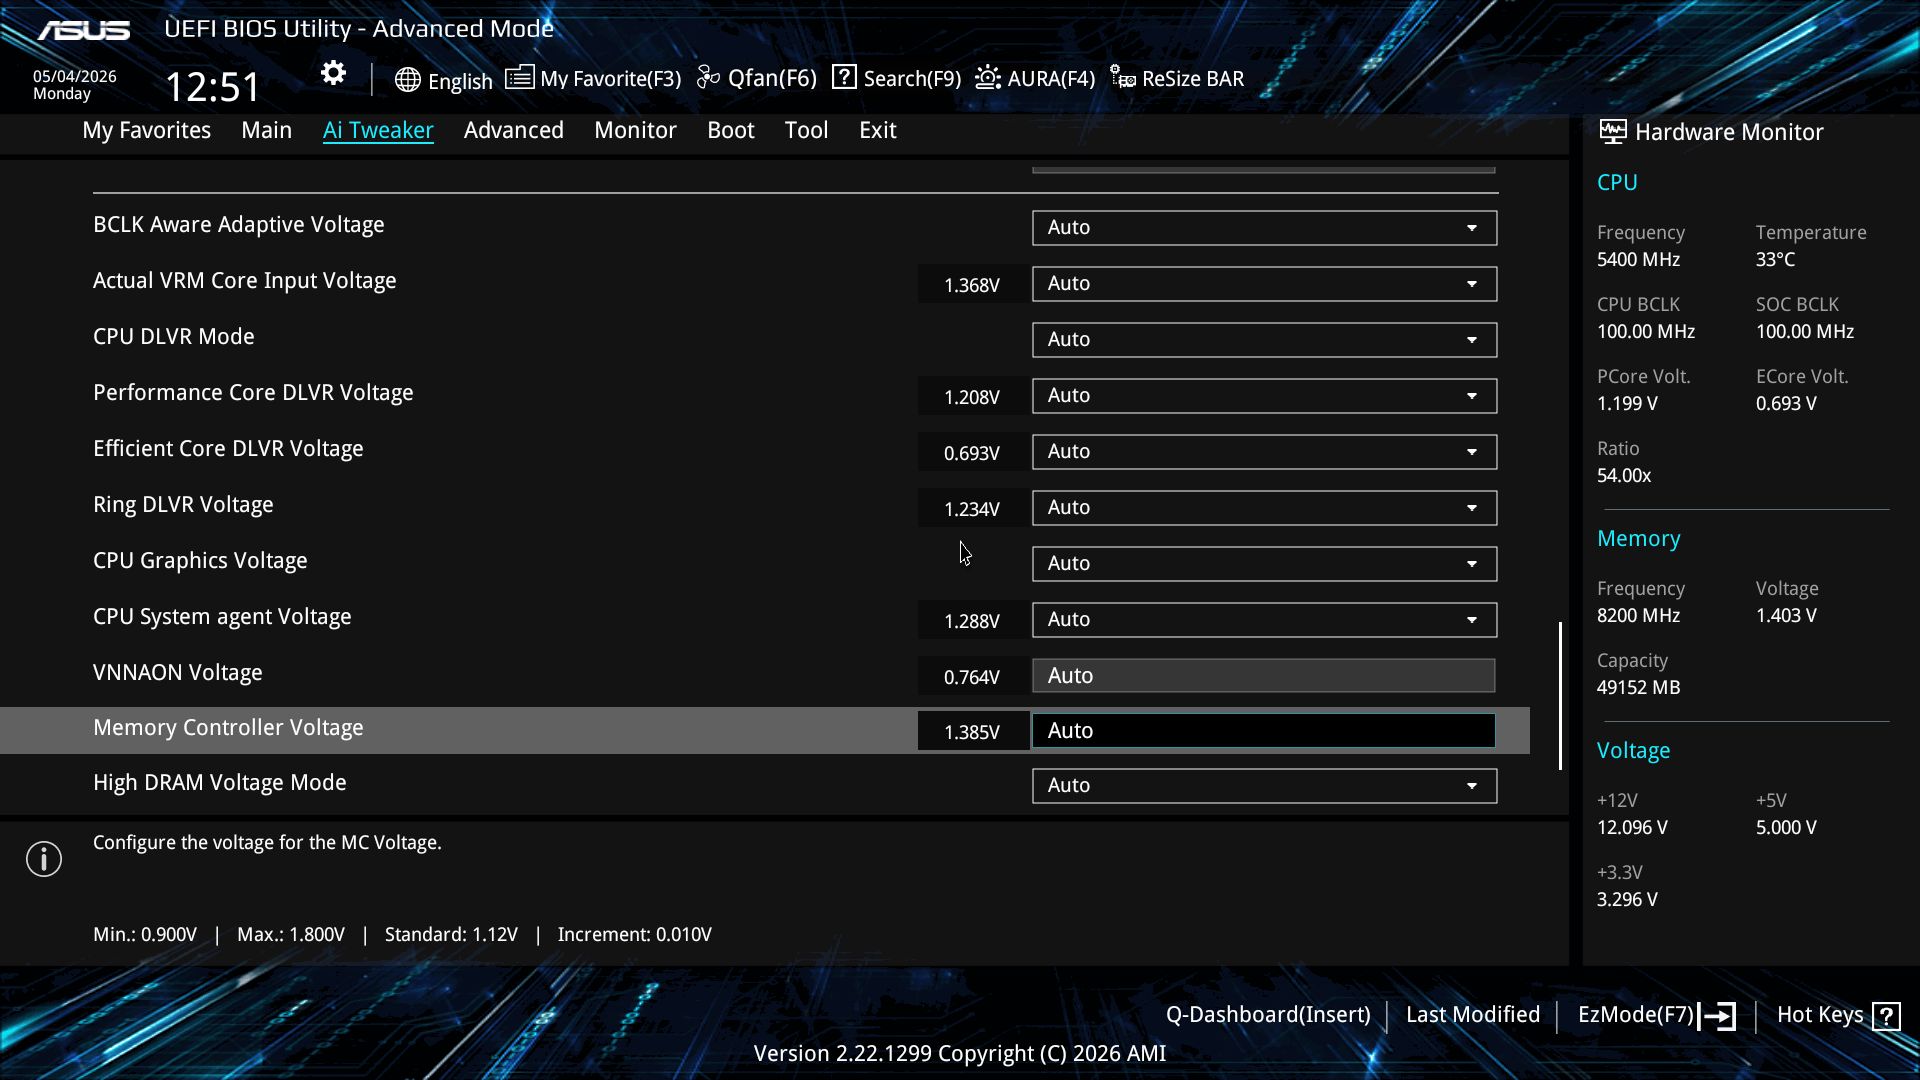Select the Exit tab

878,130
